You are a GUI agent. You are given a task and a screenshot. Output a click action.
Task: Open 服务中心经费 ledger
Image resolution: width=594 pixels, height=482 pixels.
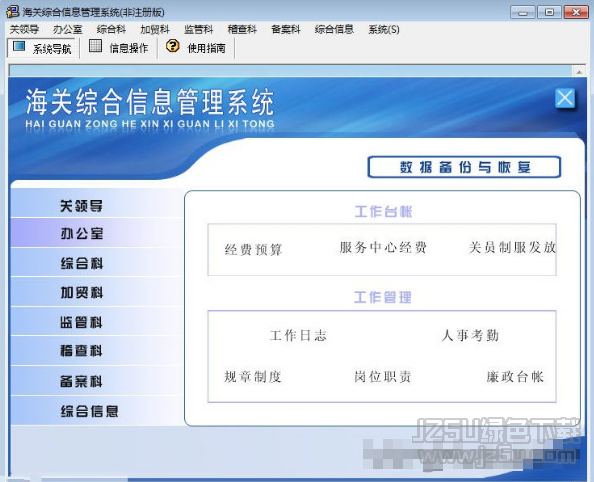[383, 247]
